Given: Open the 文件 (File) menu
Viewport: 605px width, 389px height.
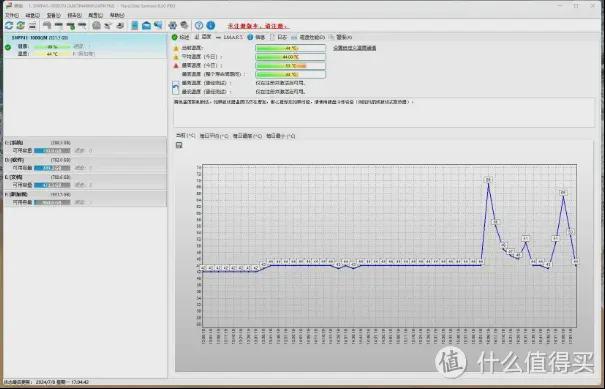Looking at the screenshot, I should pos(12,15).
